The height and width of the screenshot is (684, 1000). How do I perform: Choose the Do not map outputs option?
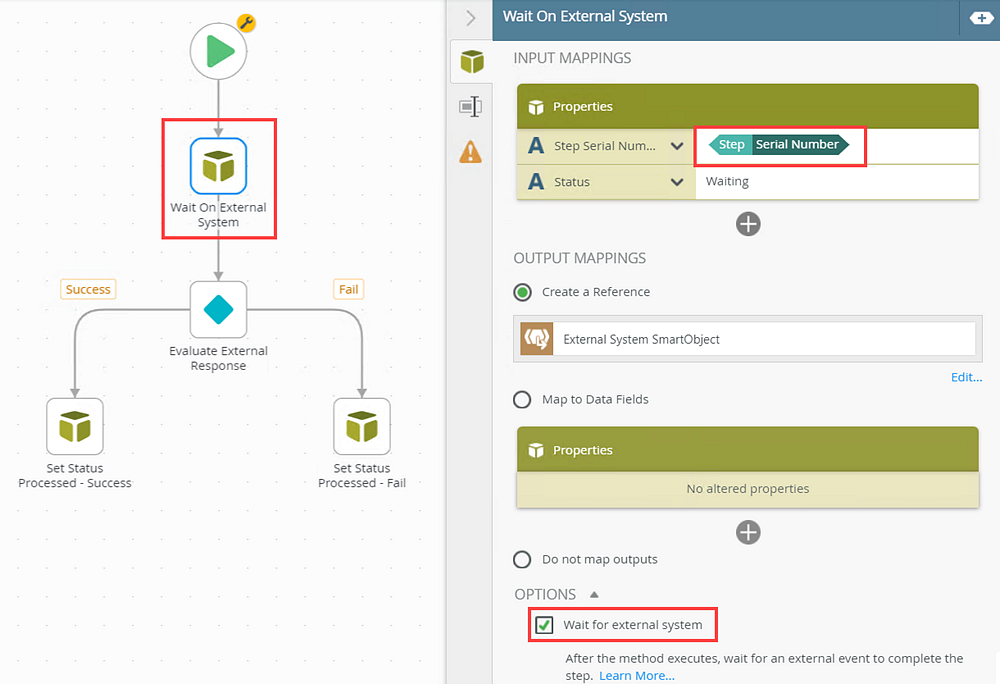pos(522,560)
